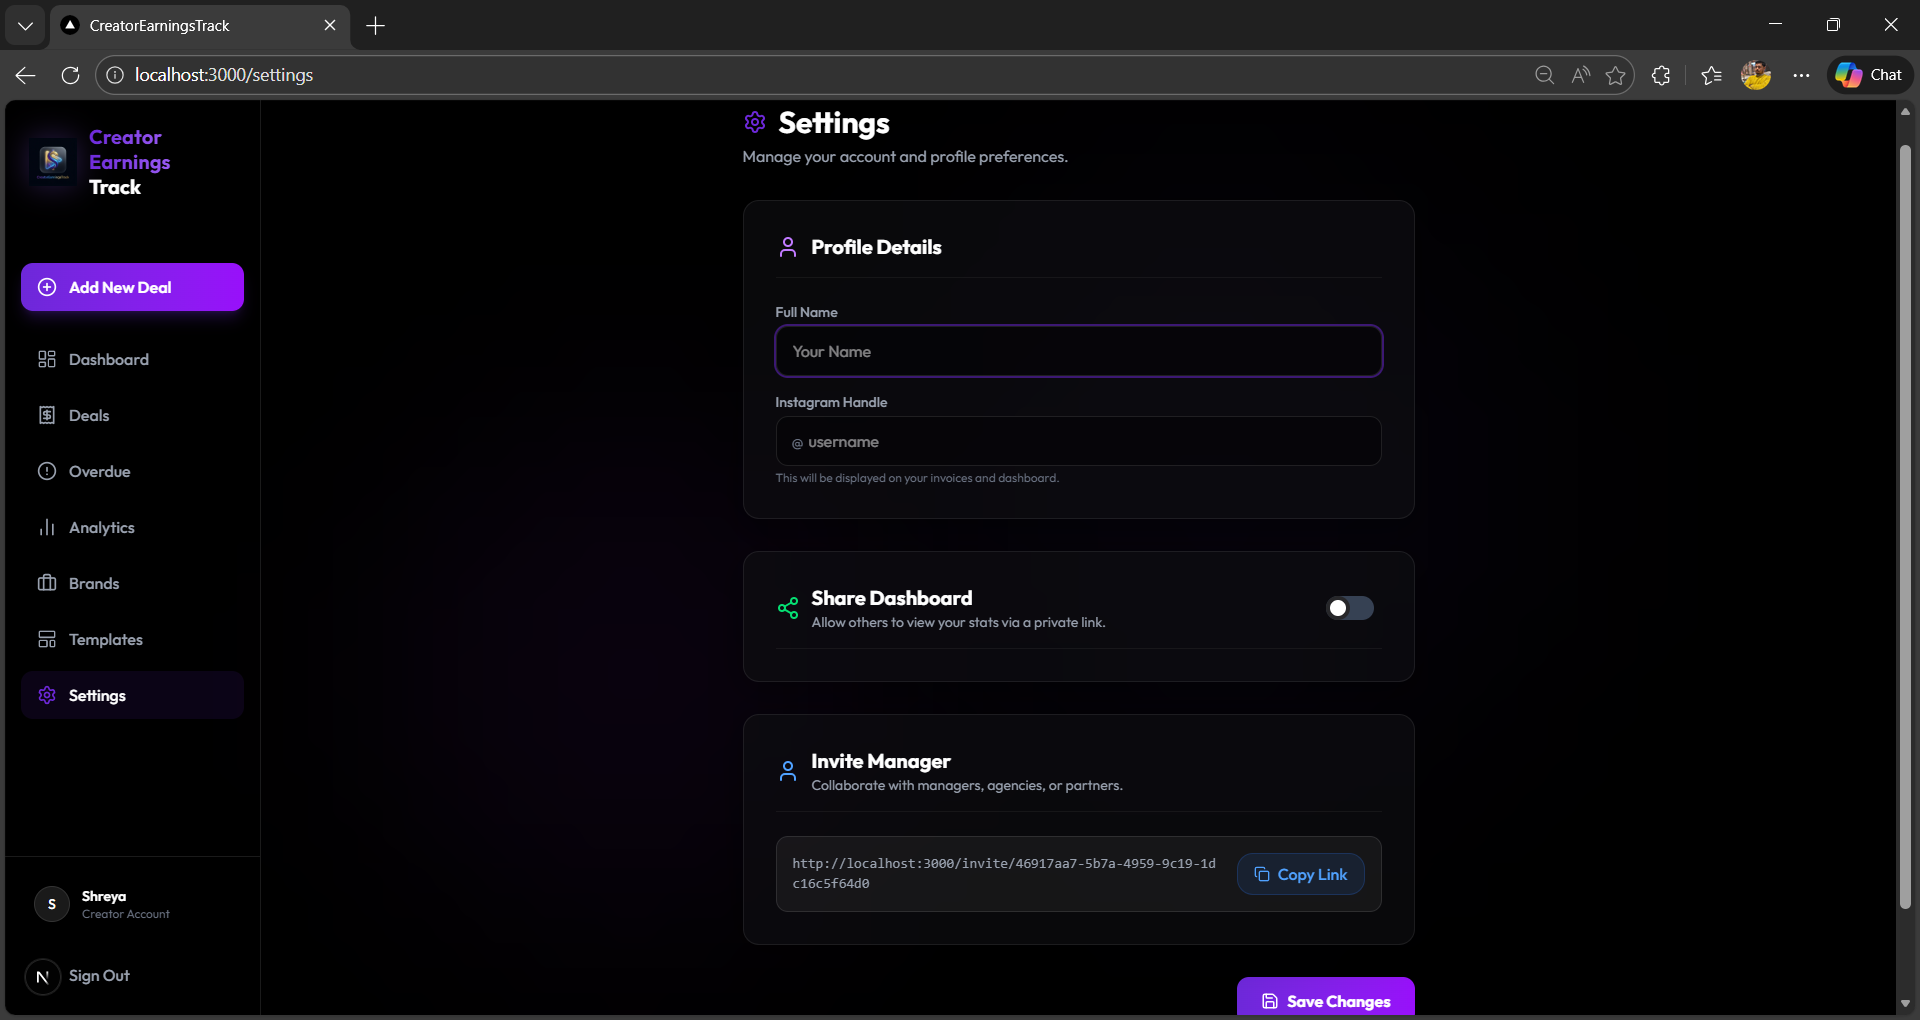Click the Templates icon in the sidebar
The height and width of the screenshot is (1020, 1920).
coord(47,639)
